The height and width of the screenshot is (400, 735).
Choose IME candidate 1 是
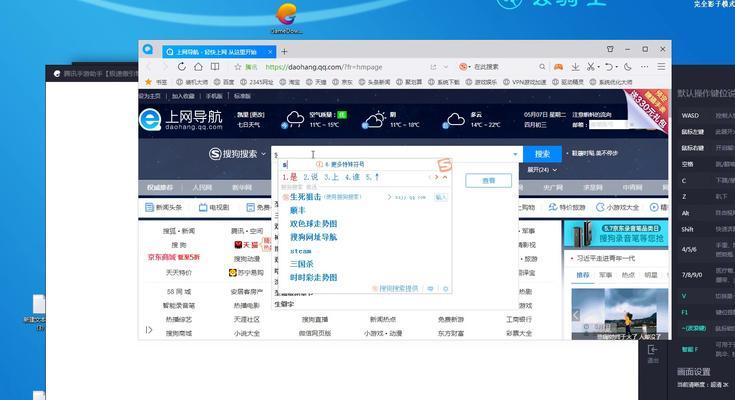290,177
